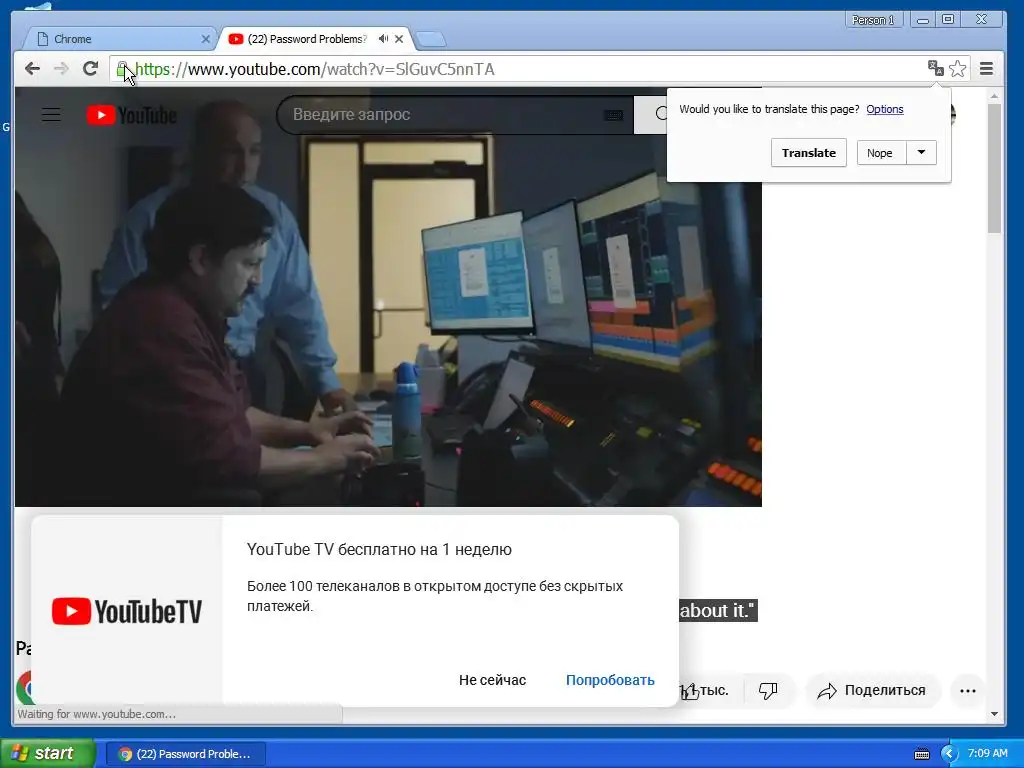Bookmark this page with the star
Viewport: 1024px width, 768px height.
957,69
